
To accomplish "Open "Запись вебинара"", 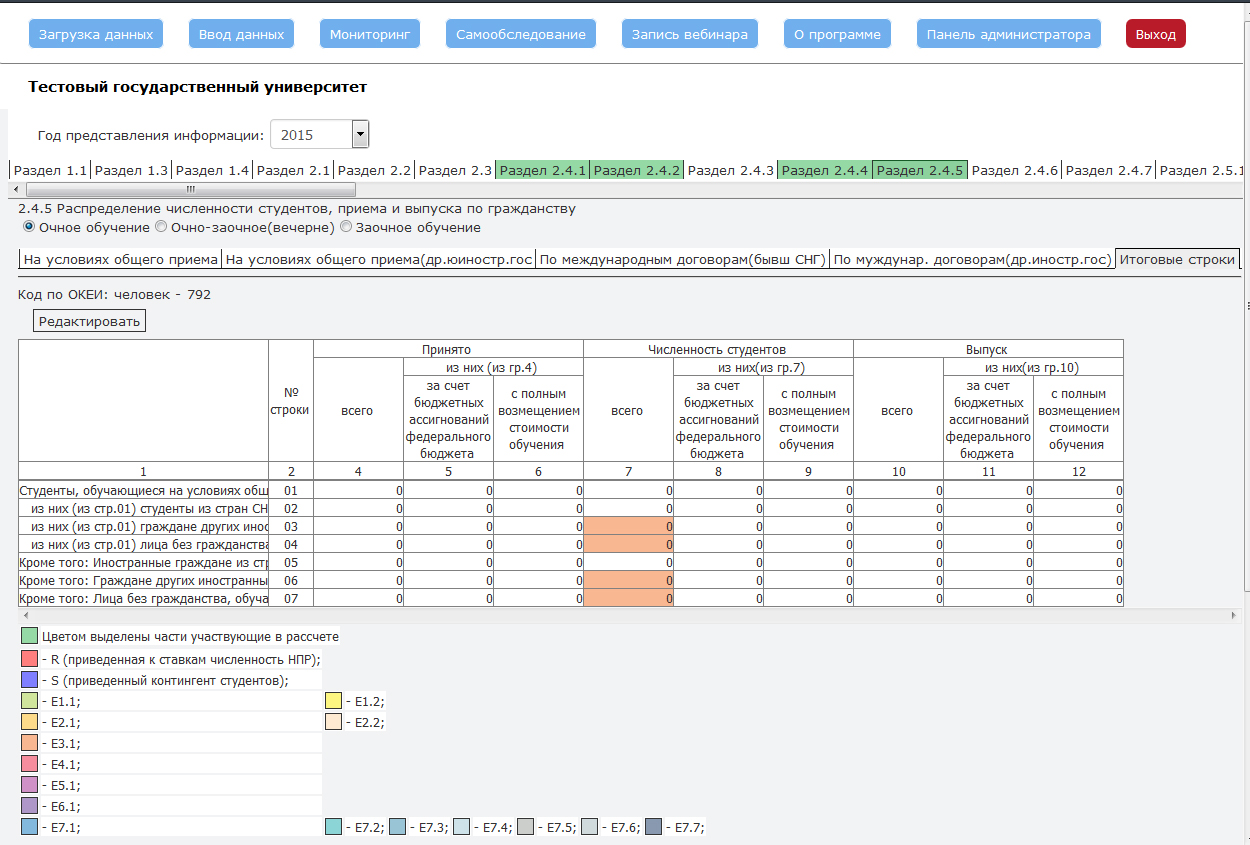I will pos(690,34).
